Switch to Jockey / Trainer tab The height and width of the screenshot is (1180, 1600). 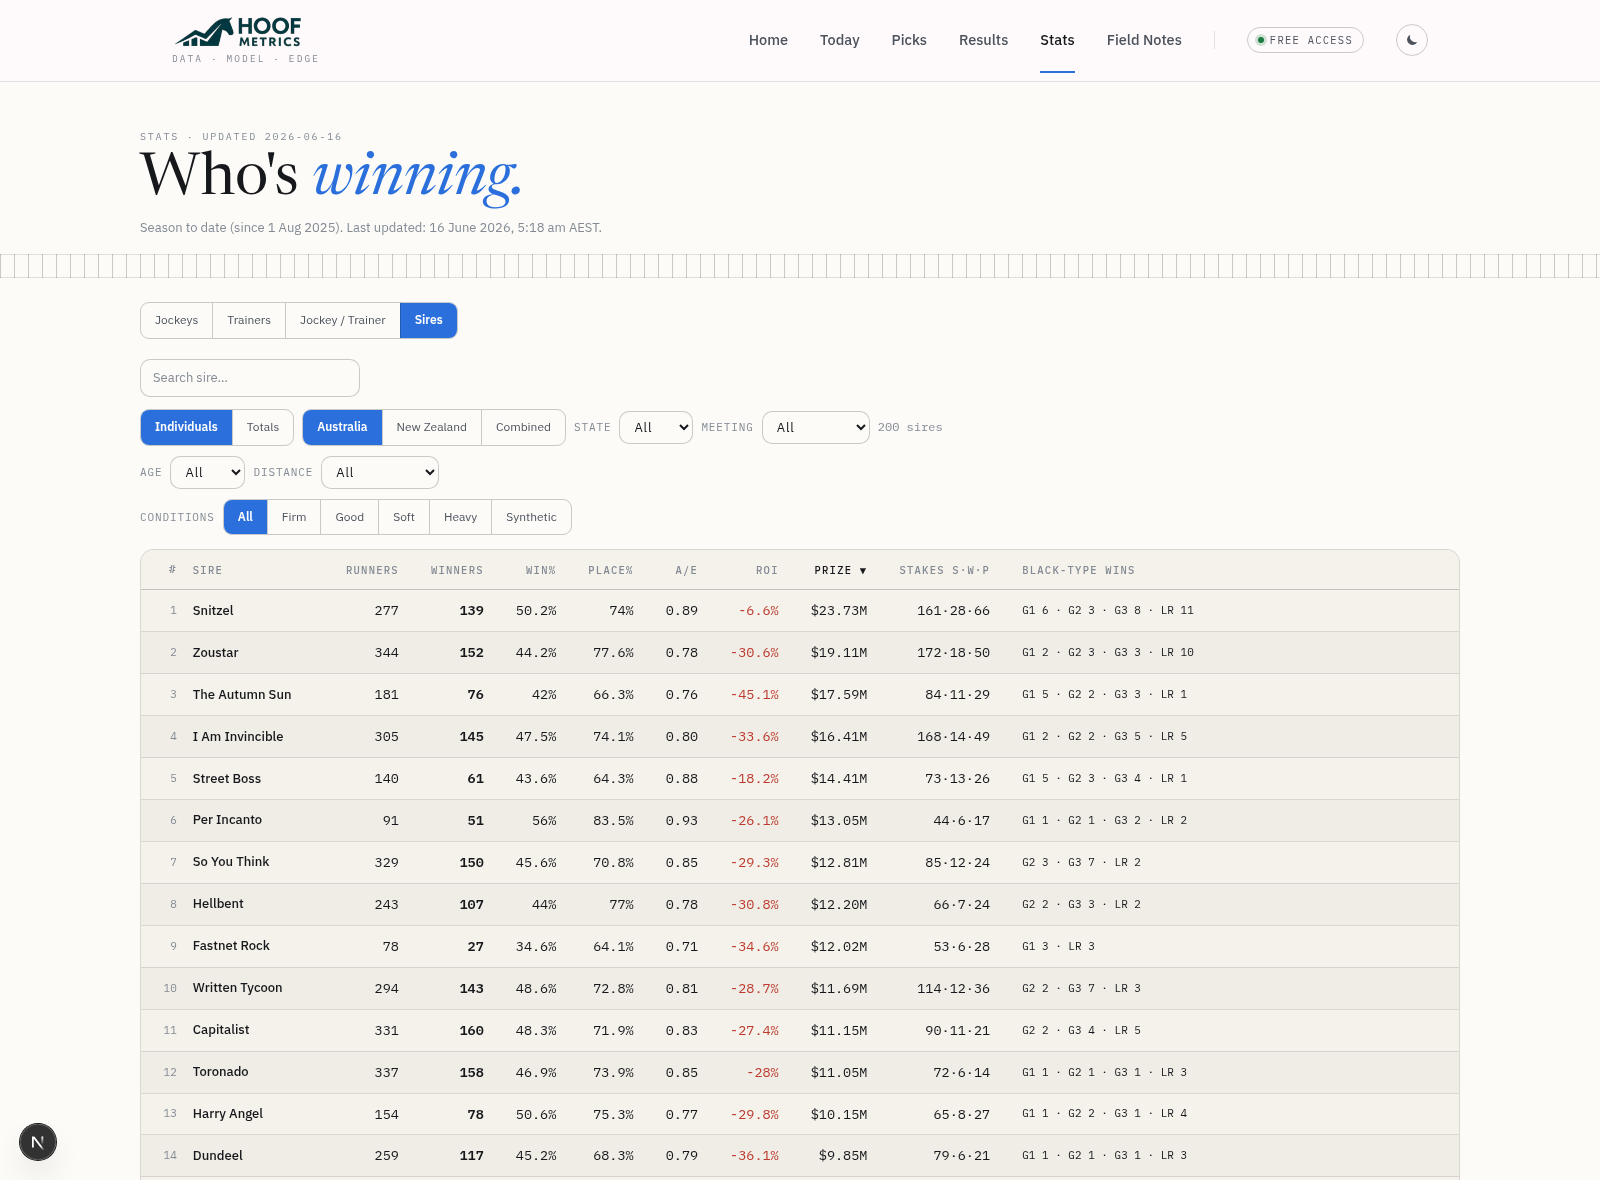[343, 320]
